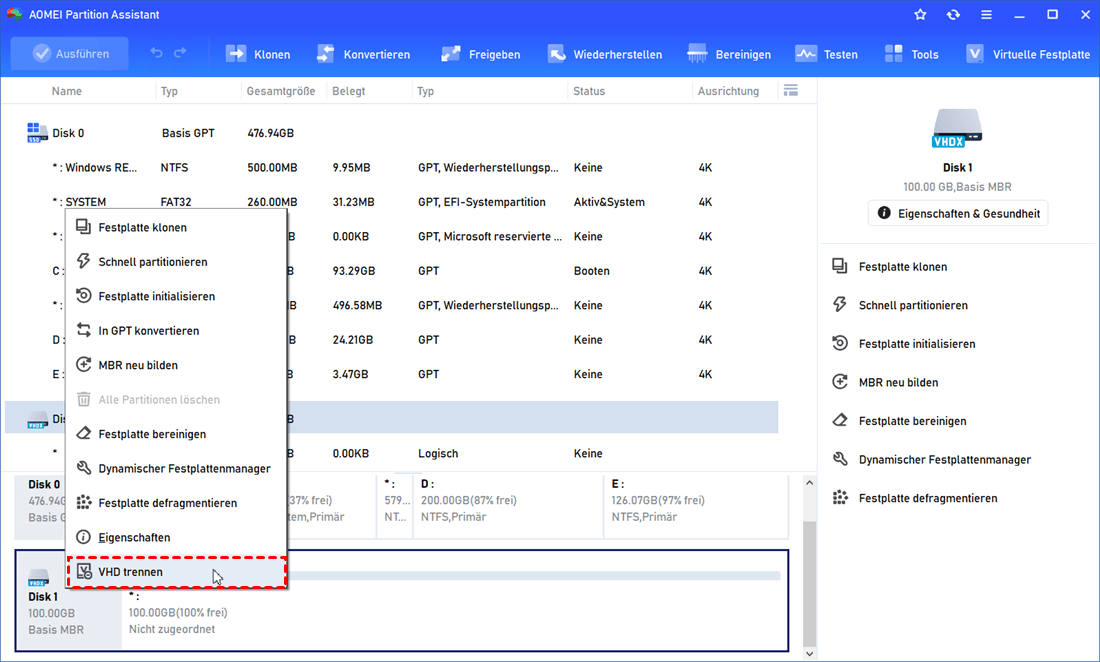This screenshot has width=1100, height=662.
Task: Open Eigenschaften from the context menu
Action: [176, 536]
